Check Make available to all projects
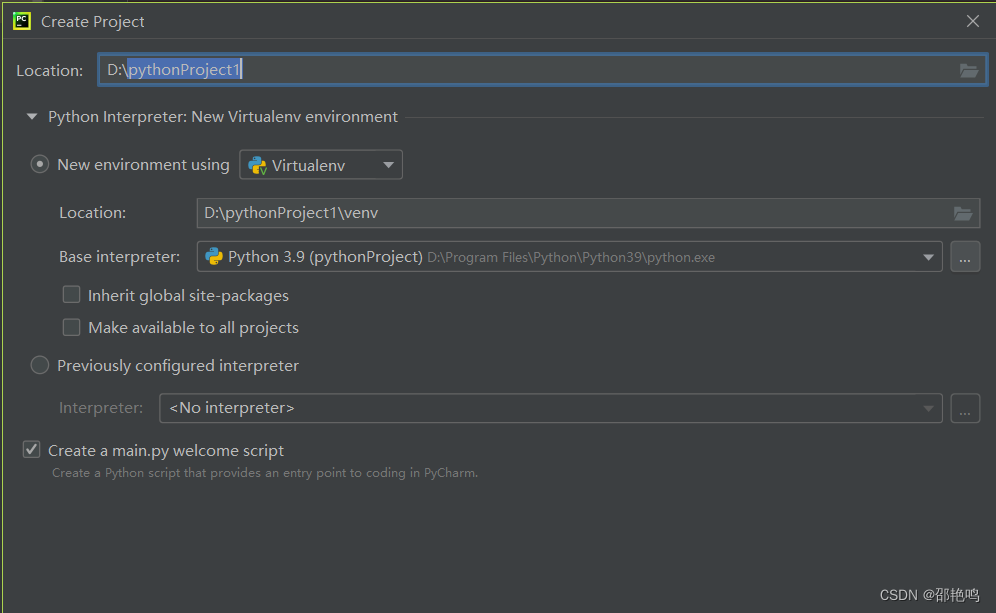The width and height of the screenshot is (996, 613). coord(71,327)
